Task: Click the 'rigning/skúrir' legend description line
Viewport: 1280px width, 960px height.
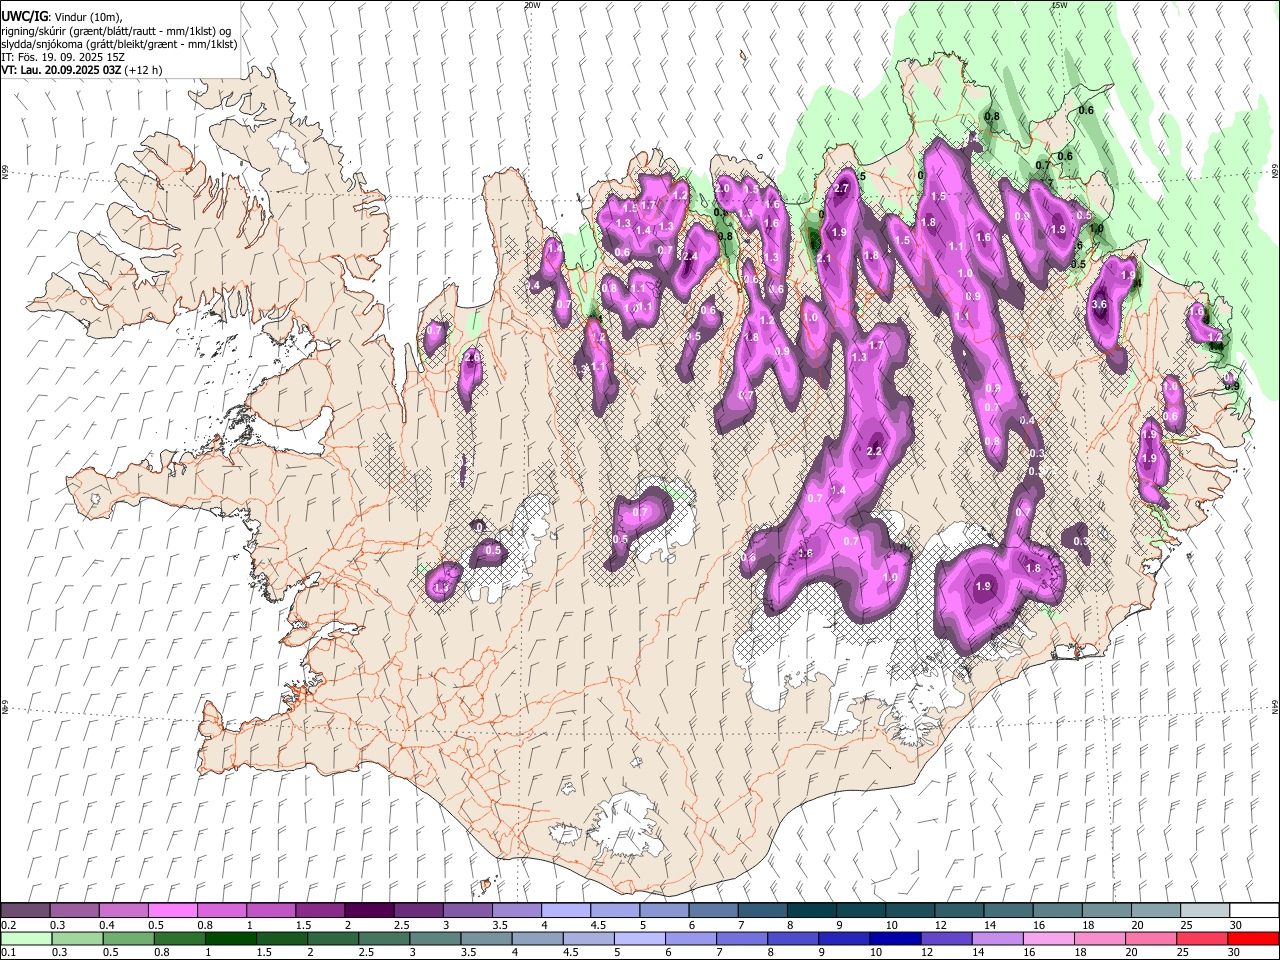Action: pos(116,31)
